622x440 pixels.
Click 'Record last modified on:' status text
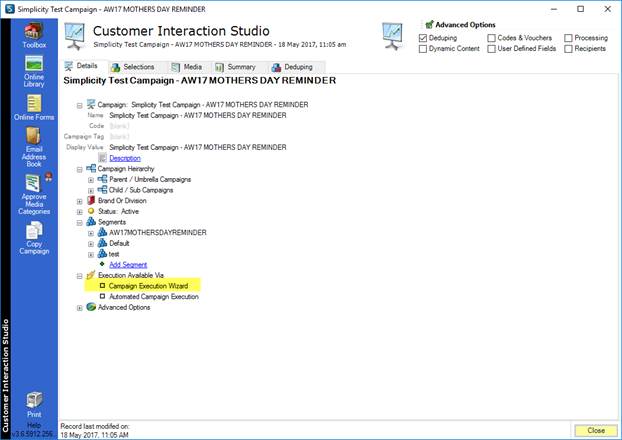(x=95, y=426)
